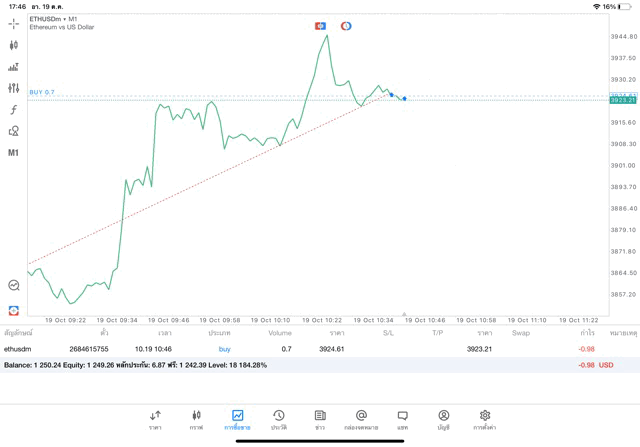
Task: Switch to the quotes (ราคา) tab
Action: [x=155, y=419]
